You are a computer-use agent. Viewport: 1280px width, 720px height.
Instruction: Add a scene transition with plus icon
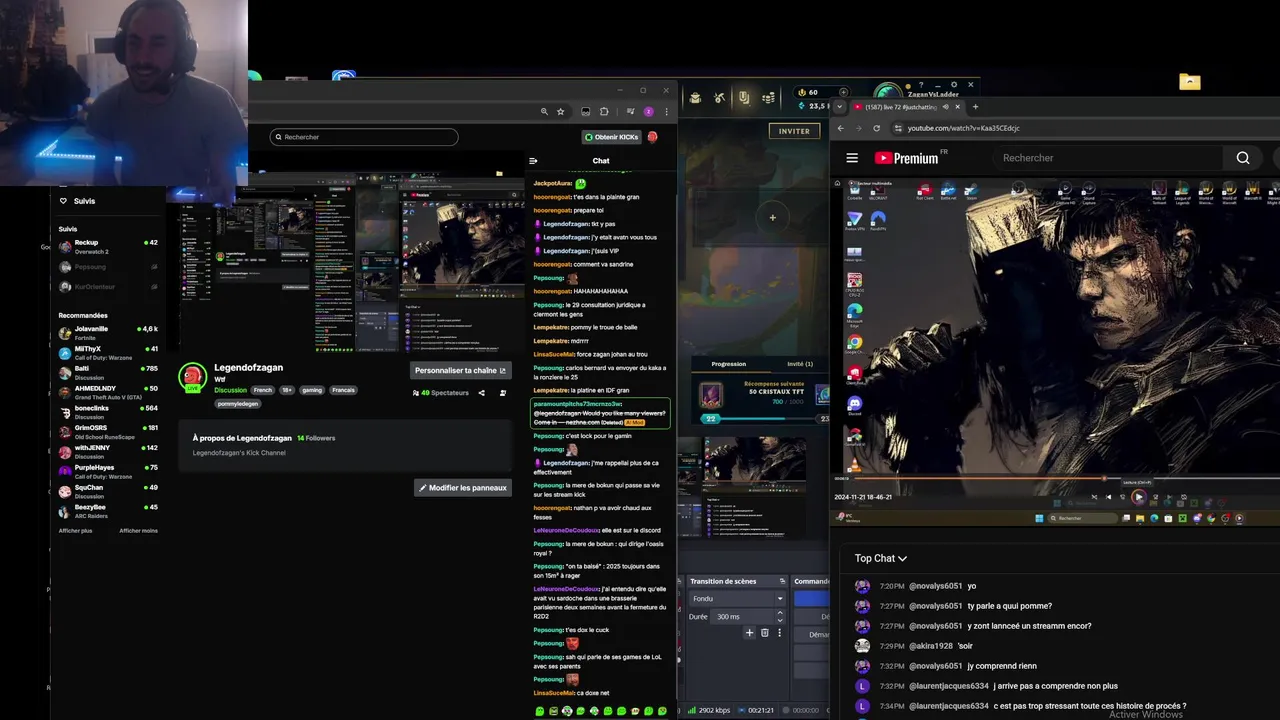749,632
